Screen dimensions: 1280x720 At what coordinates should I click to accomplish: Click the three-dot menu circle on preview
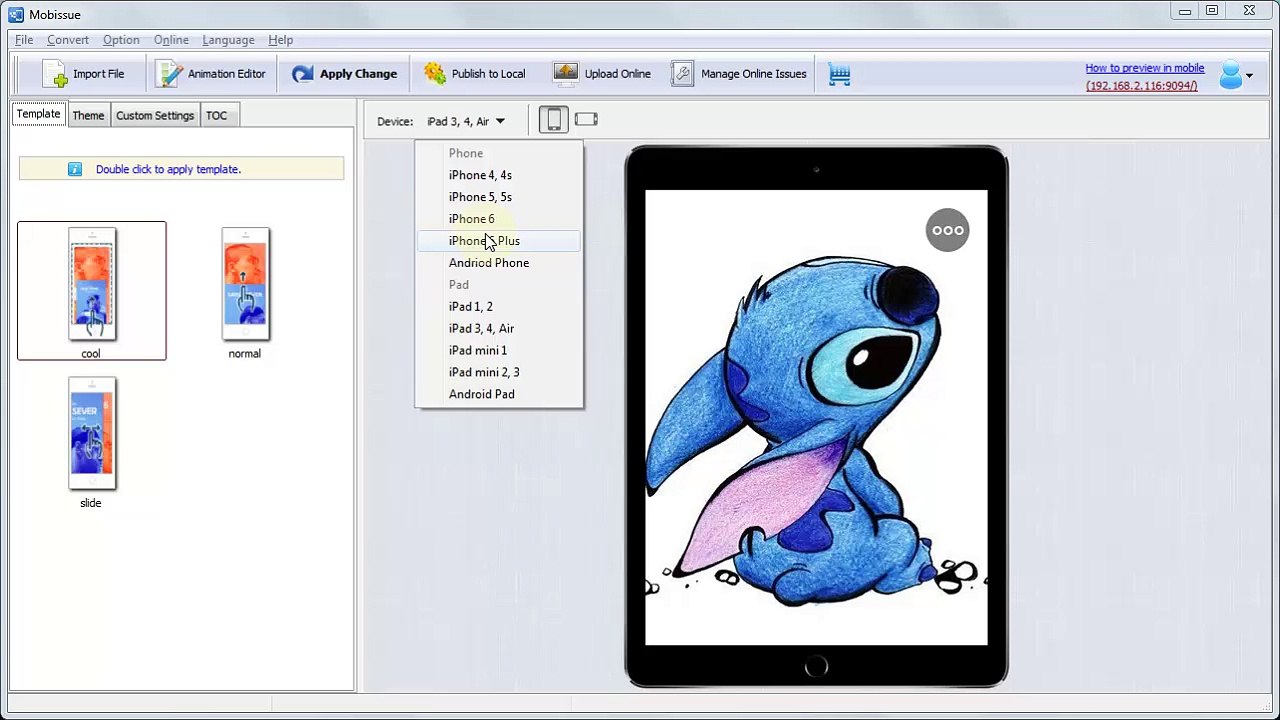point(947,230)
